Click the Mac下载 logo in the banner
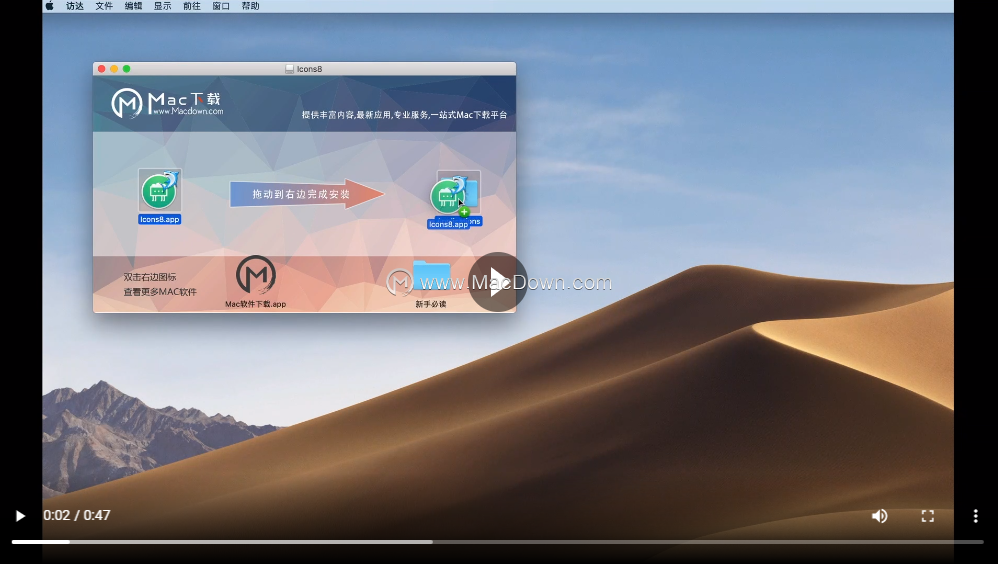998x565 pixels. click(x=167, y=102)
